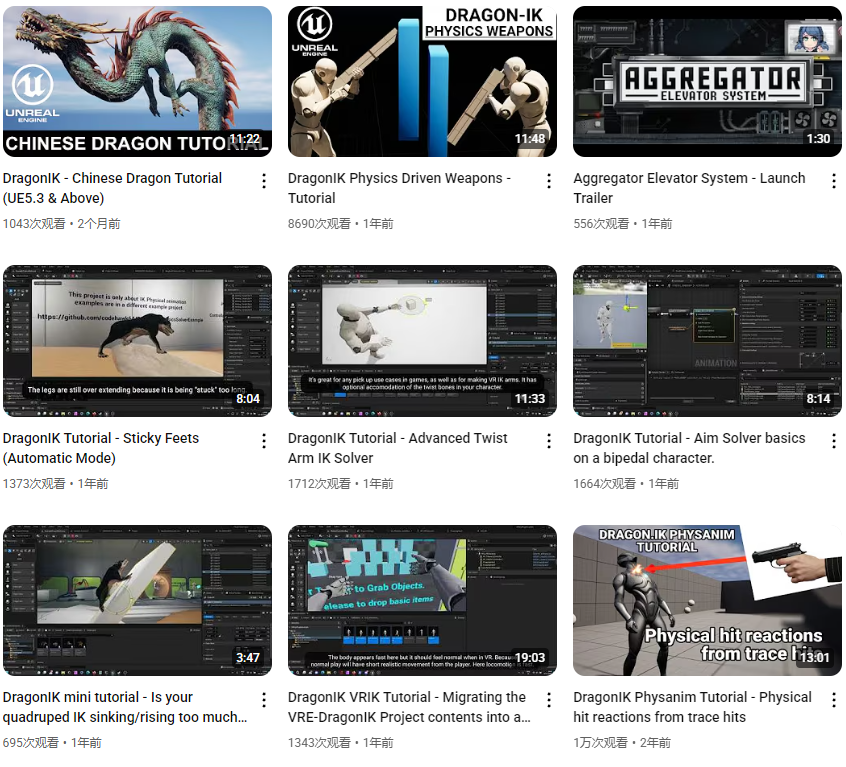The height and width of the screenshot is (767, 846).
Task: Open menu for Physics Driven Weapons video
Action: 549,181
